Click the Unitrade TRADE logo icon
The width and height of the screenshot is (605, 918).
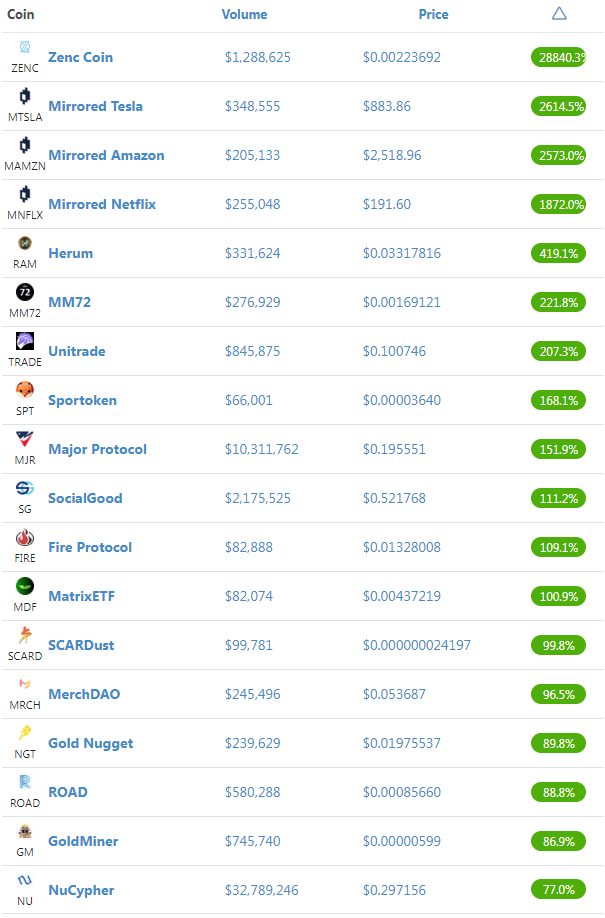[25, 341]
